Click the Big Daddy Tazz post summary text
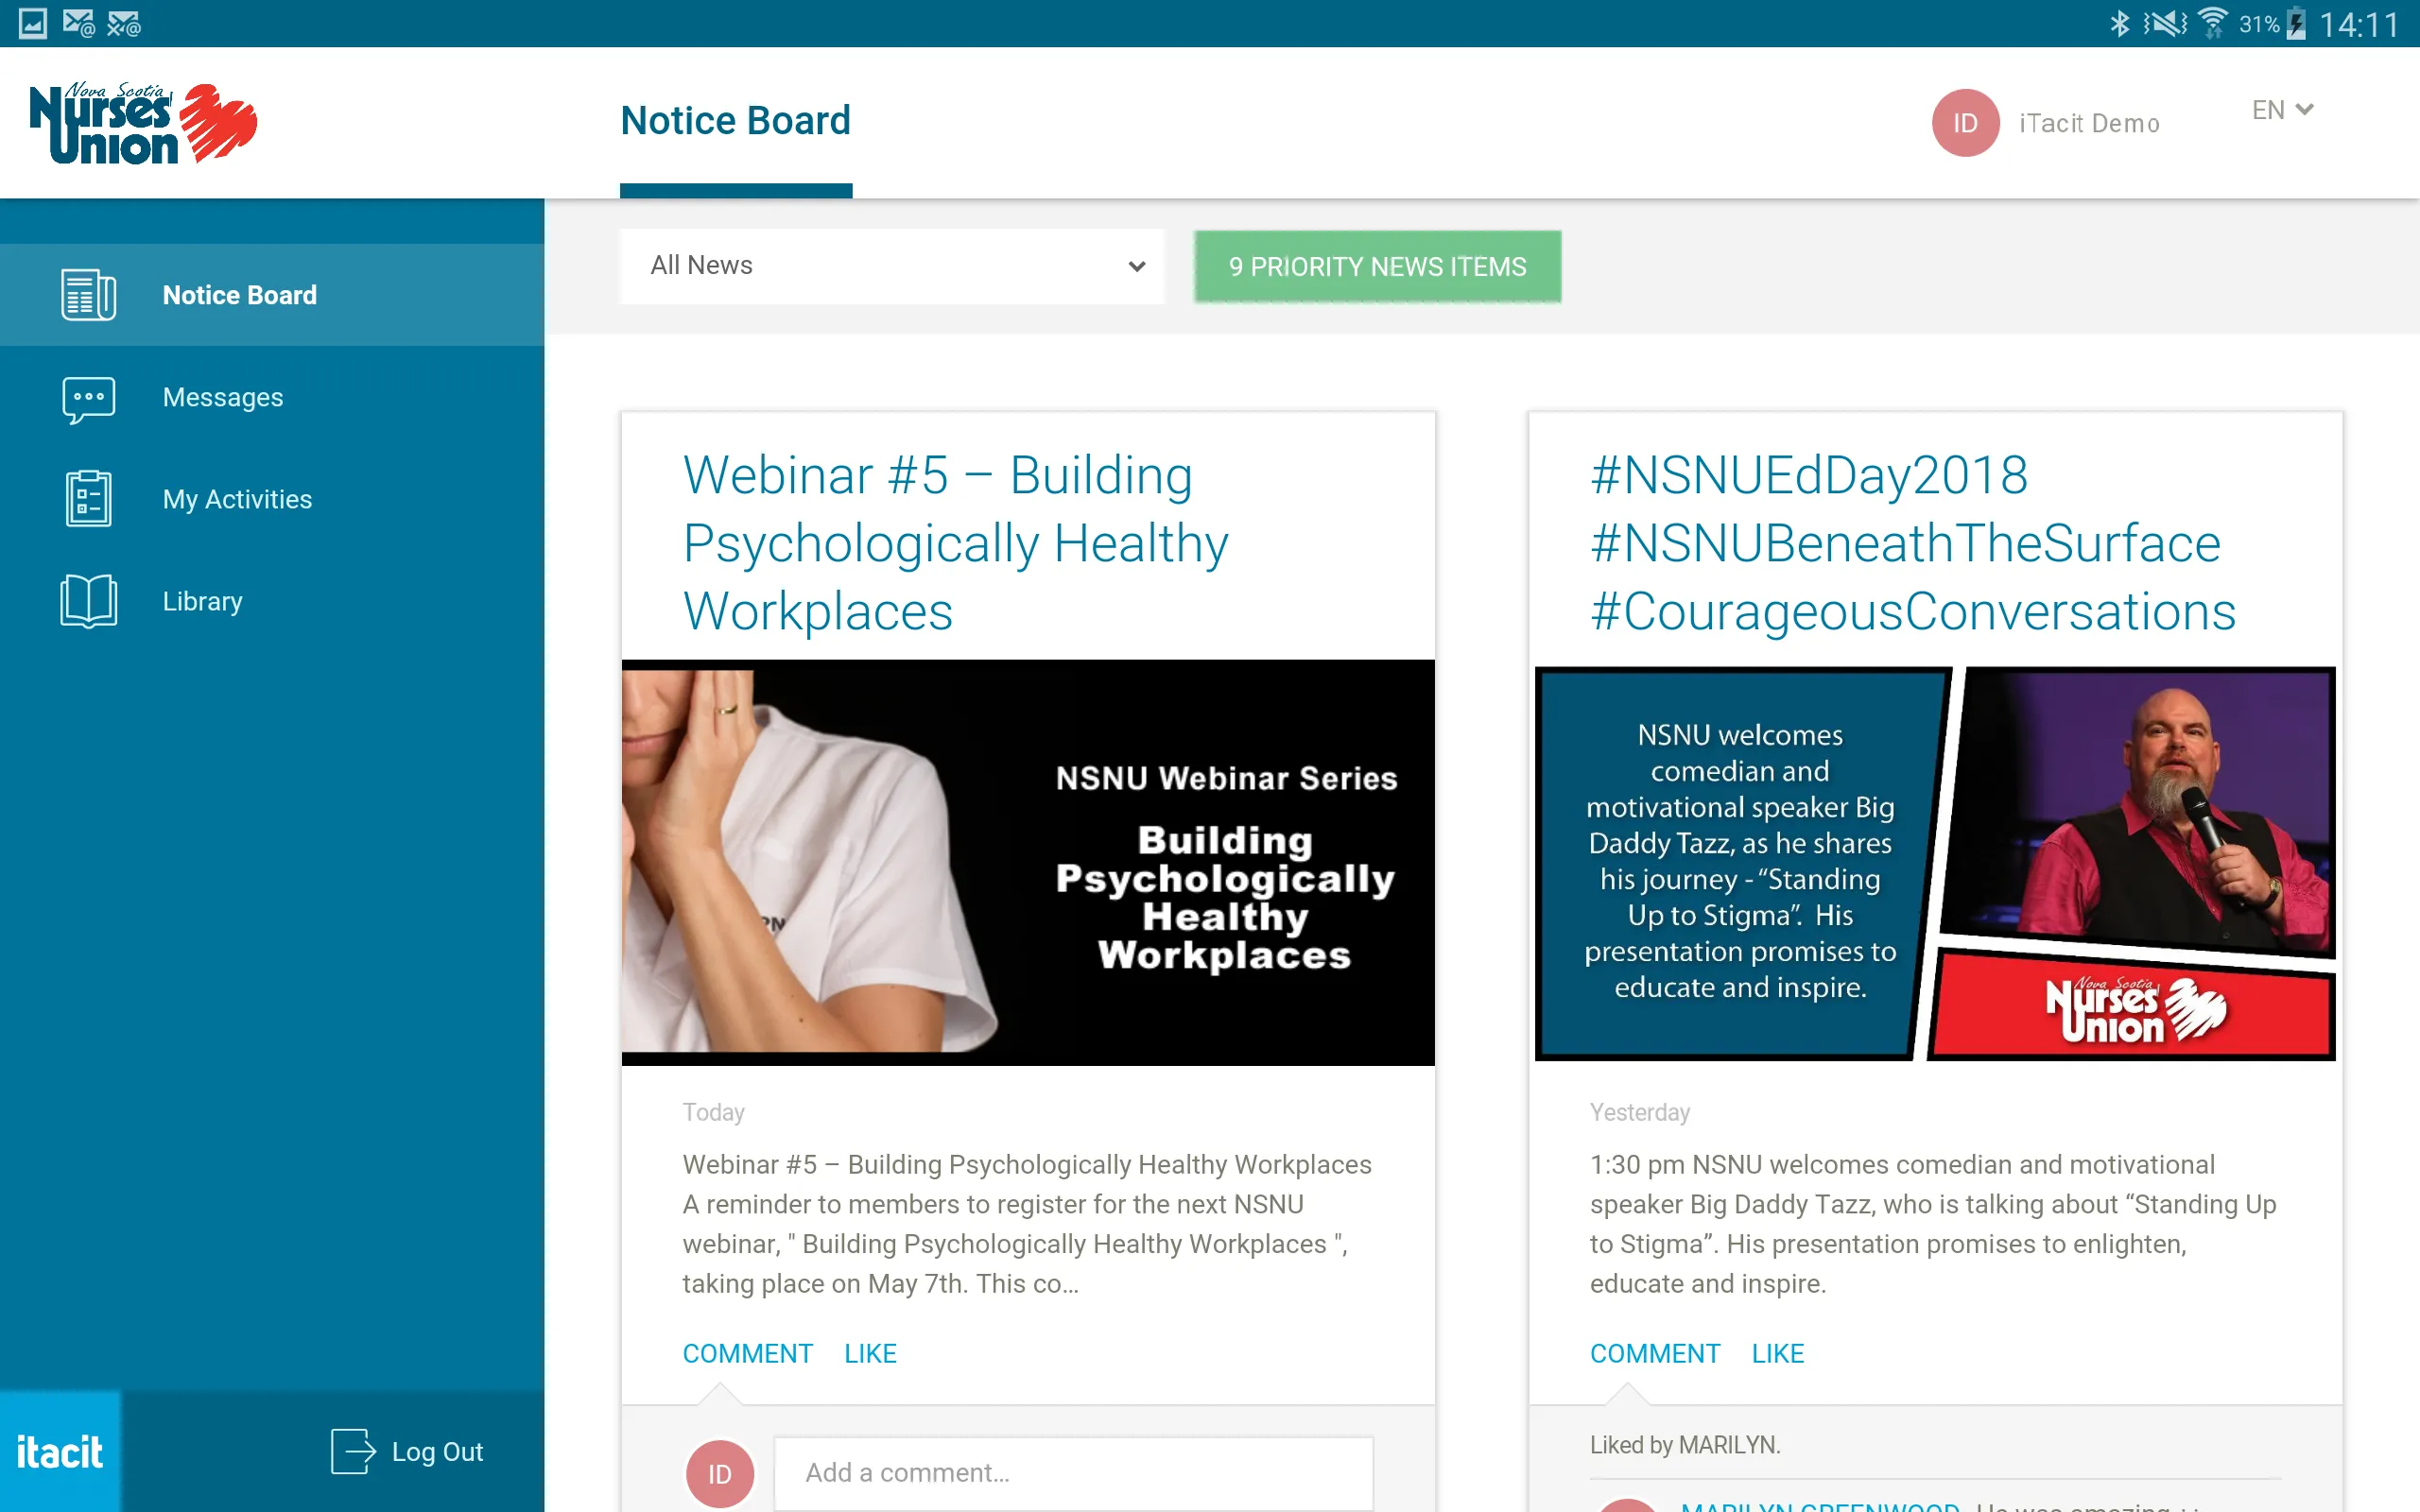The height and width of the screenshot is (1512, 2420). pyautogui.click(x=1933, y=1224)
